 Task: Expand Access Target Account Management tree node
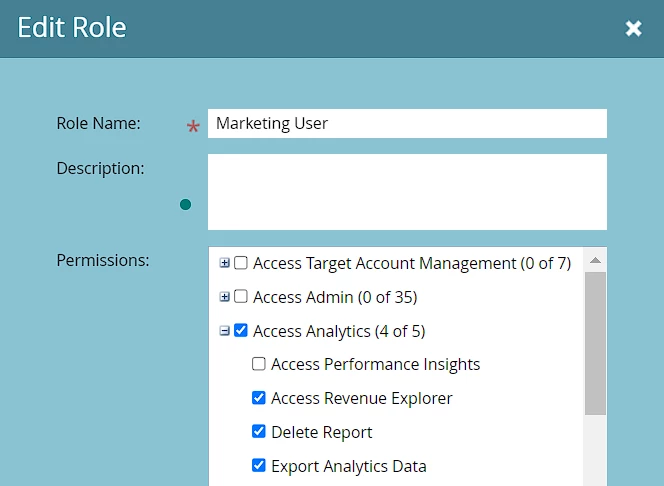pos(225,264)
